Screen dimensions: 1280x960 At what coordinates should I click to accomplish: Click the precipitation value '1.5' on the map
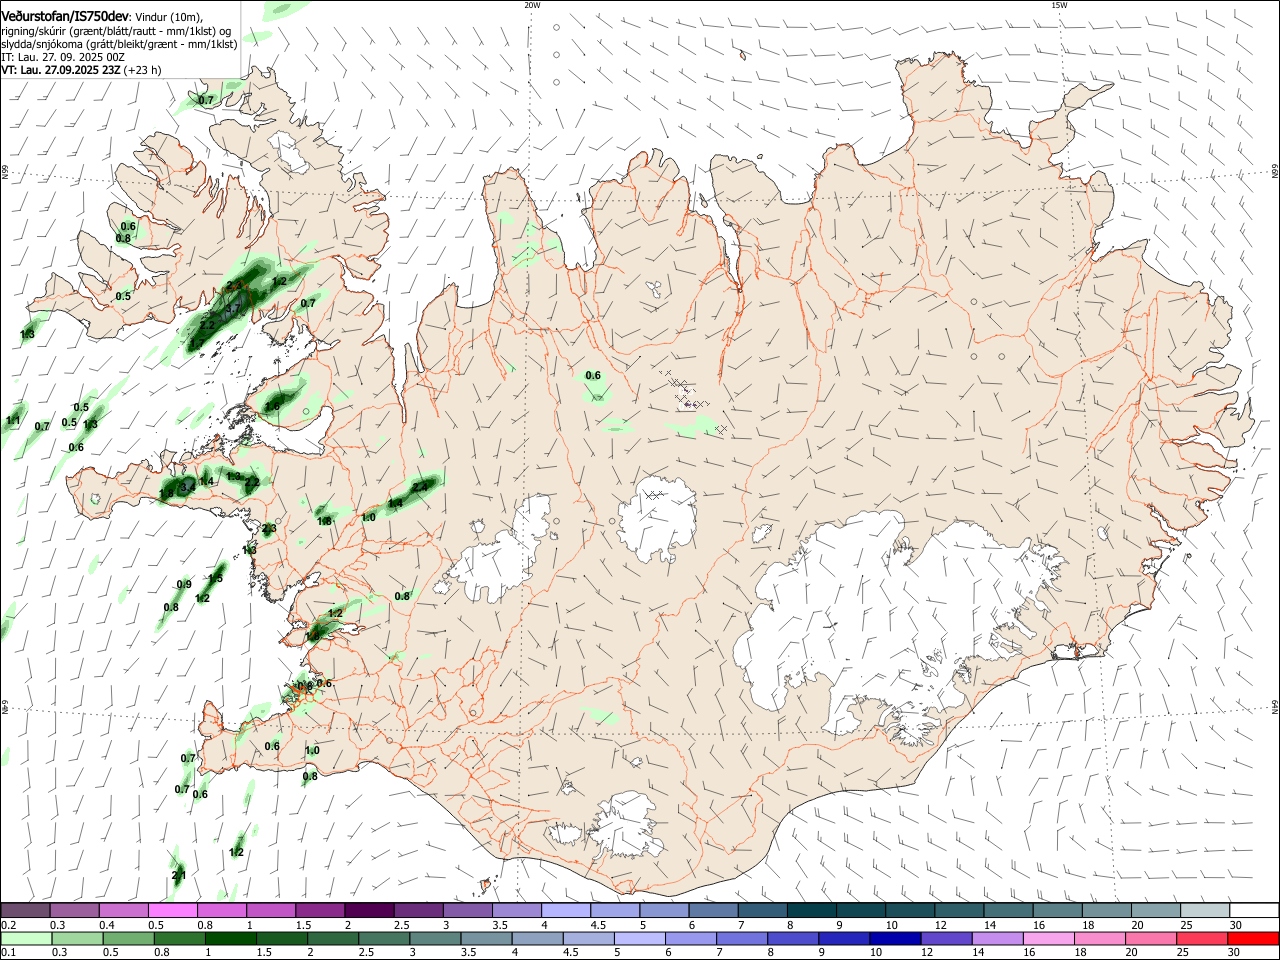(x=215, y=578)
